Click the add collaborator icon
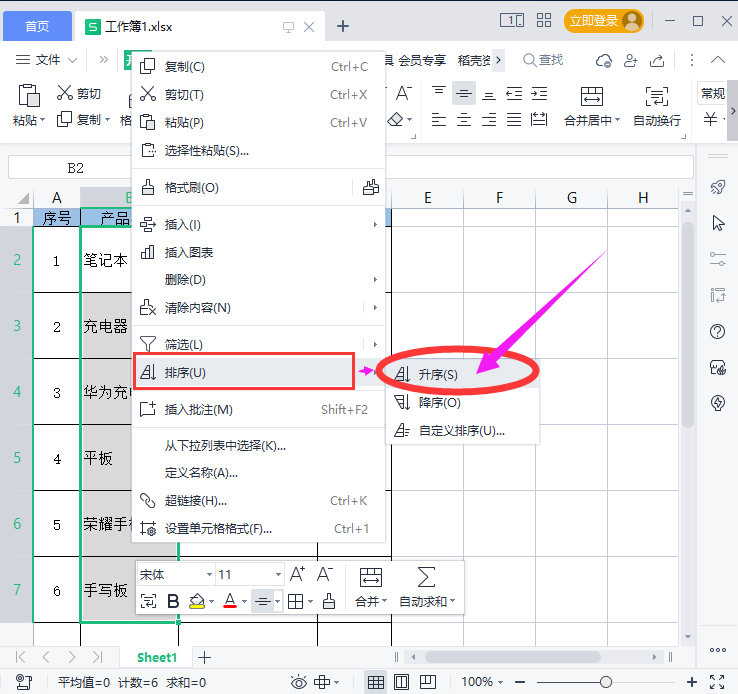This screenshot has width=738, height=694. coord(630,60)
